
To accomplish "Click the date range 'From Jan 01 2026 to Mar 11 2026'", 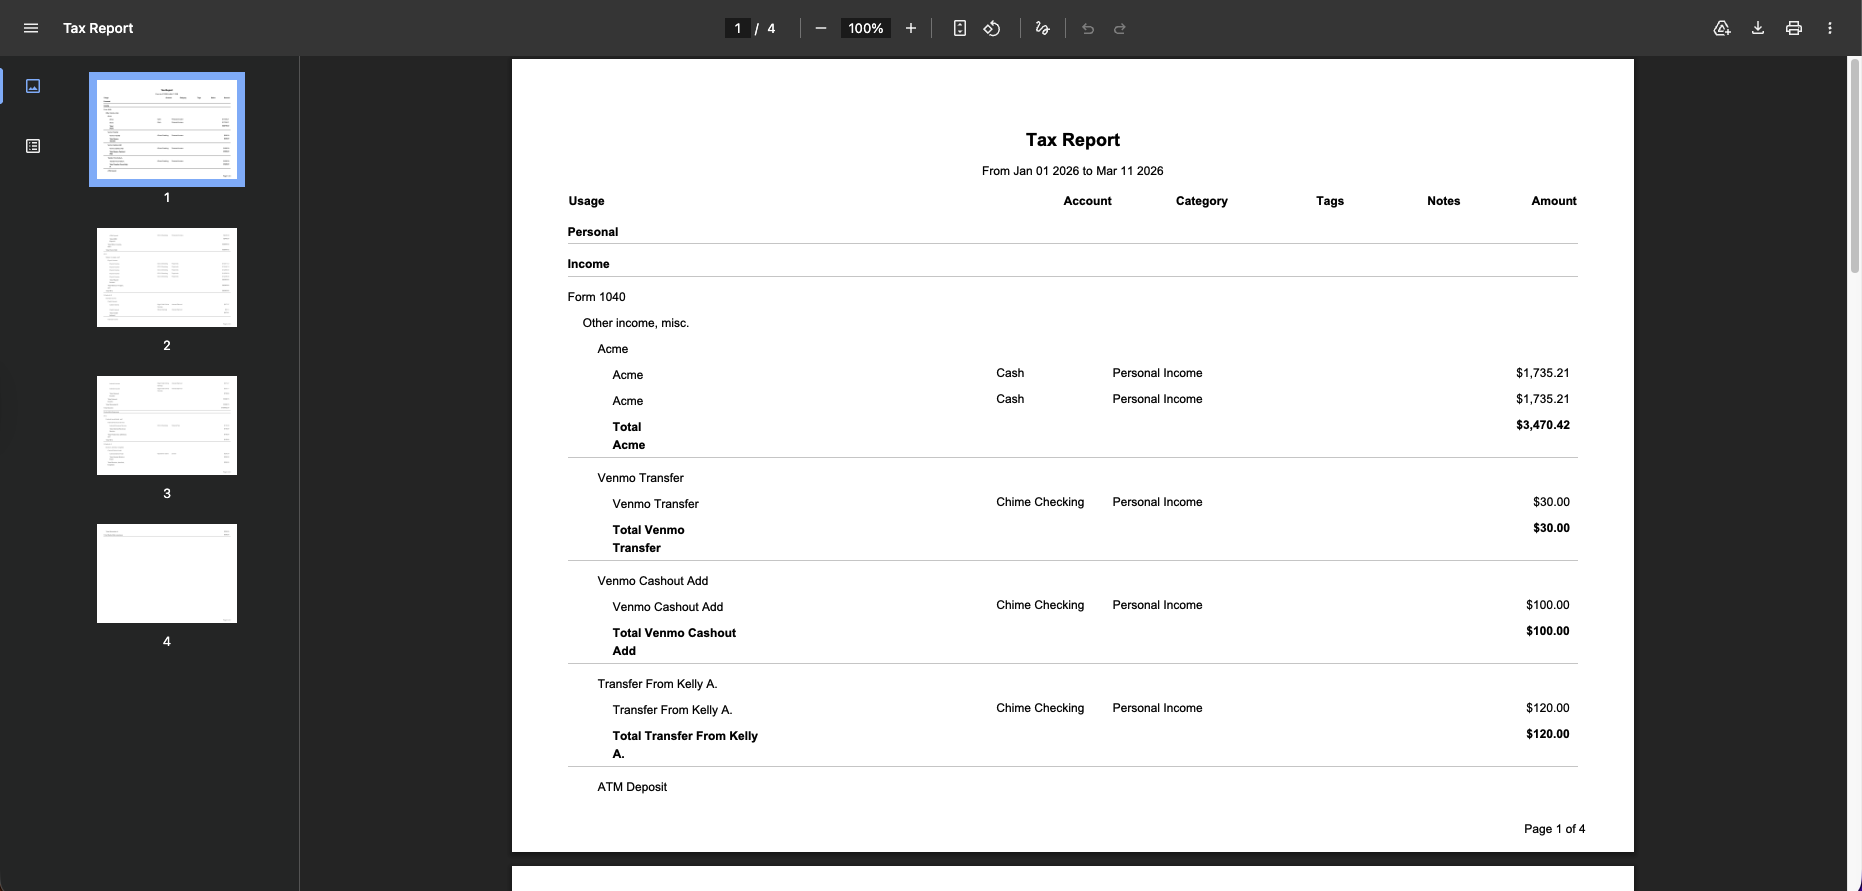I will click(x=1072, y=171).
